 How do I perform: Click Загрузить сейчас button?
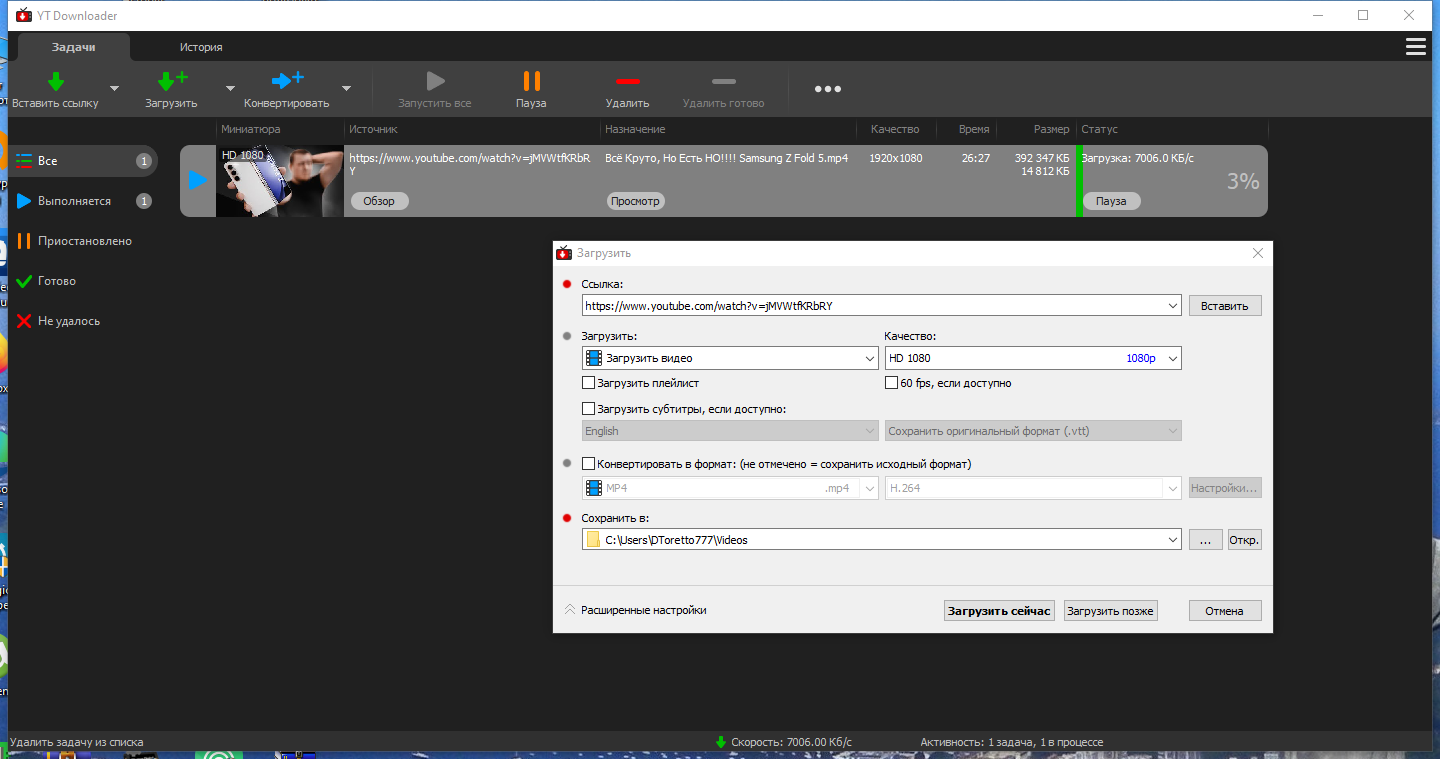999,611
